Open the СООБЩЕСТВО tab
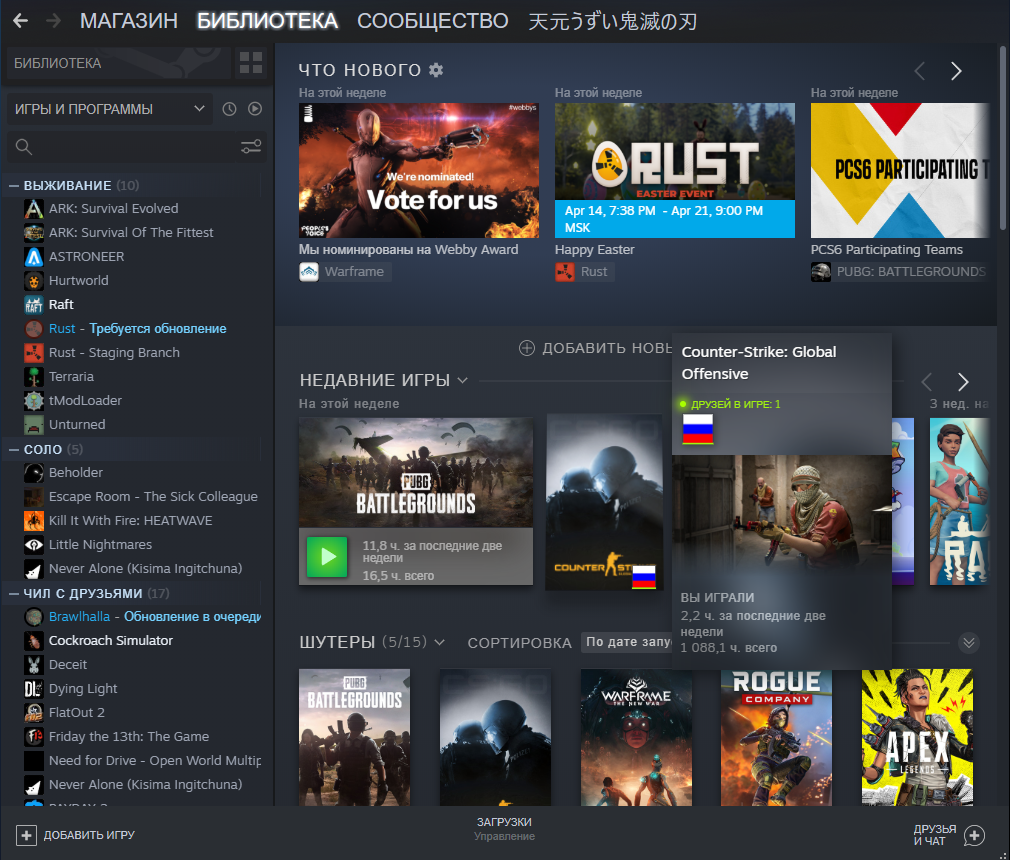1010x860 pixels. point(433,21)
